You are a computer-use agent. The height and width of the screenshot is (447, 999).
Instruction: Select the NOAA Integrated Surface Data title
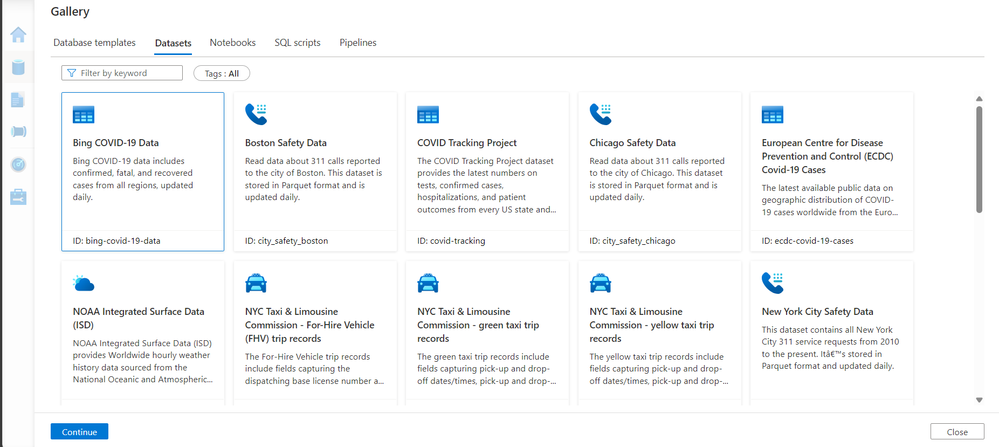(x=139, y=318)
